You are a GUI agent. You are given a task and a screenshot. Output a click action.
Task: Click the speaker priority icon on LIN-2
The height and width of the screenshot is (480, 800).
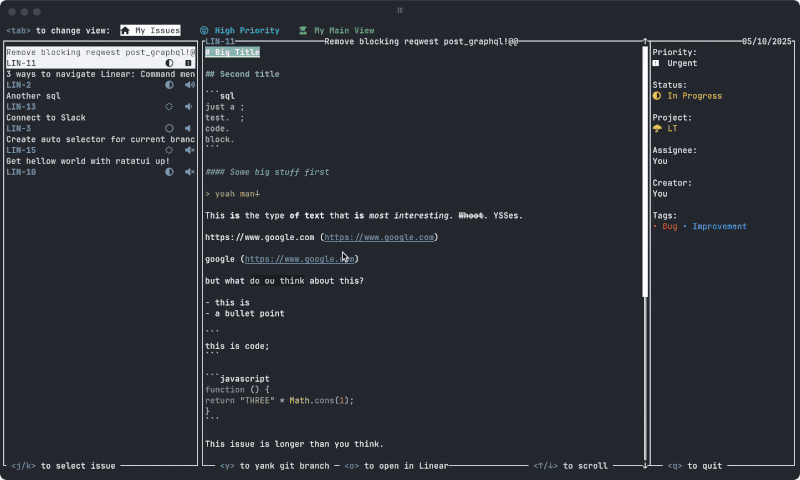tap(190, 85)
